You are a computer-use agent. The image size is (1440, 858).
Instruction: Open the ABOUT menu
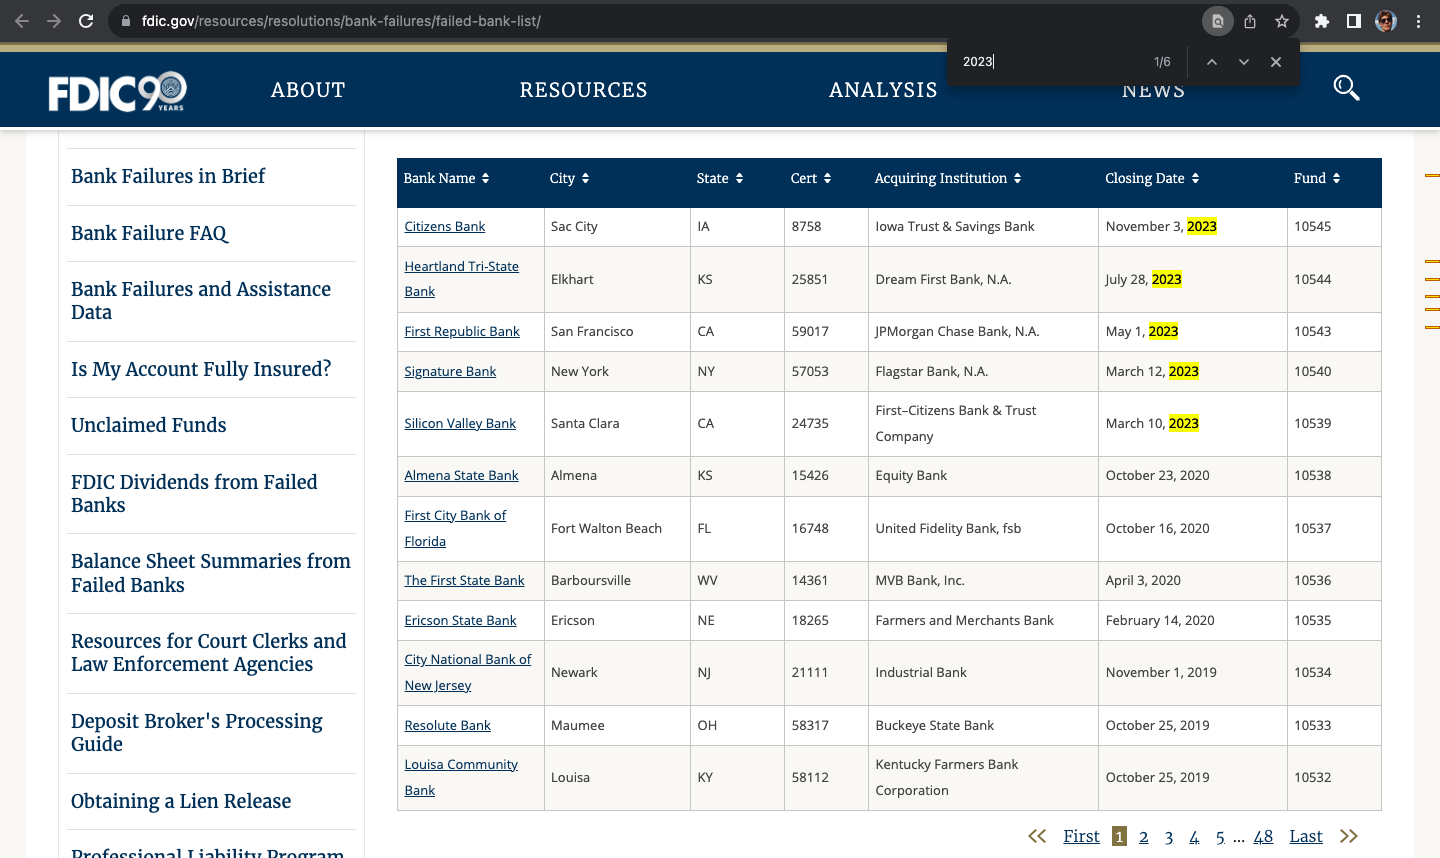308,90
